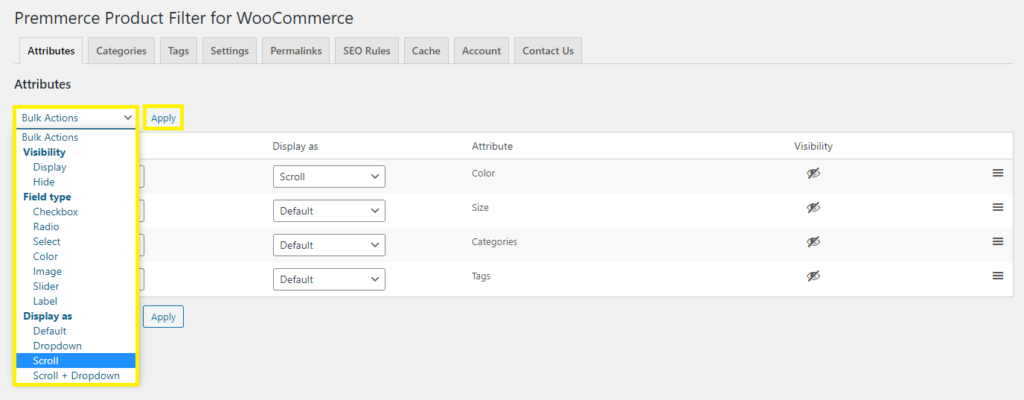The height and width of the screenshot is (400, 1024).
Task: Open the SEO Rules tab
Action: (x=367, y=51)
